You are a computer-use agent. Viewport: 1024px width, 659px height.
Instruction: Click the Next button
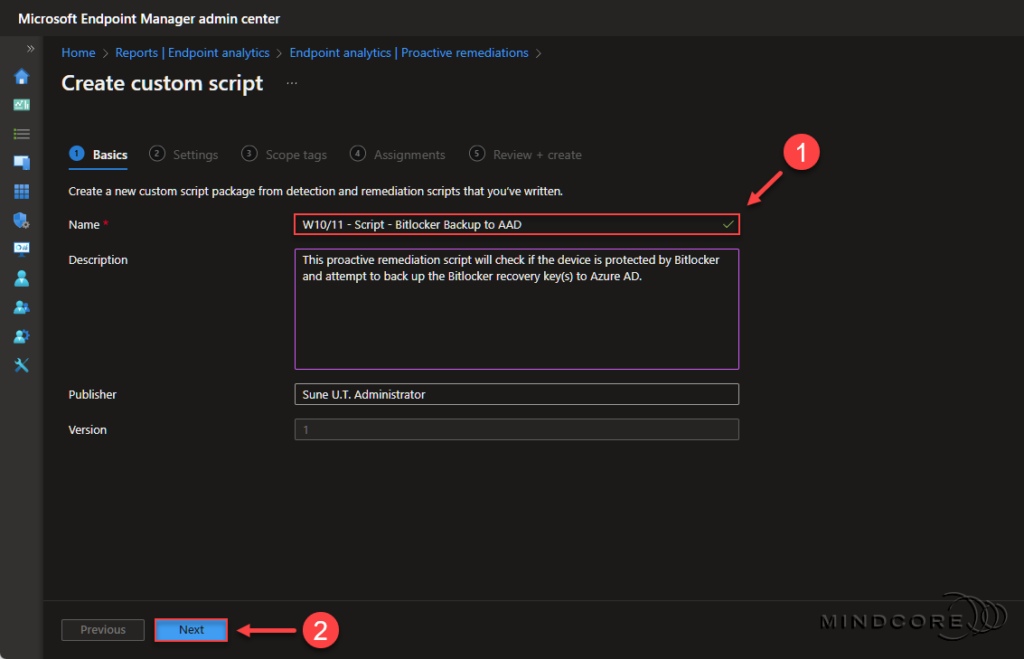pos(191,629)
